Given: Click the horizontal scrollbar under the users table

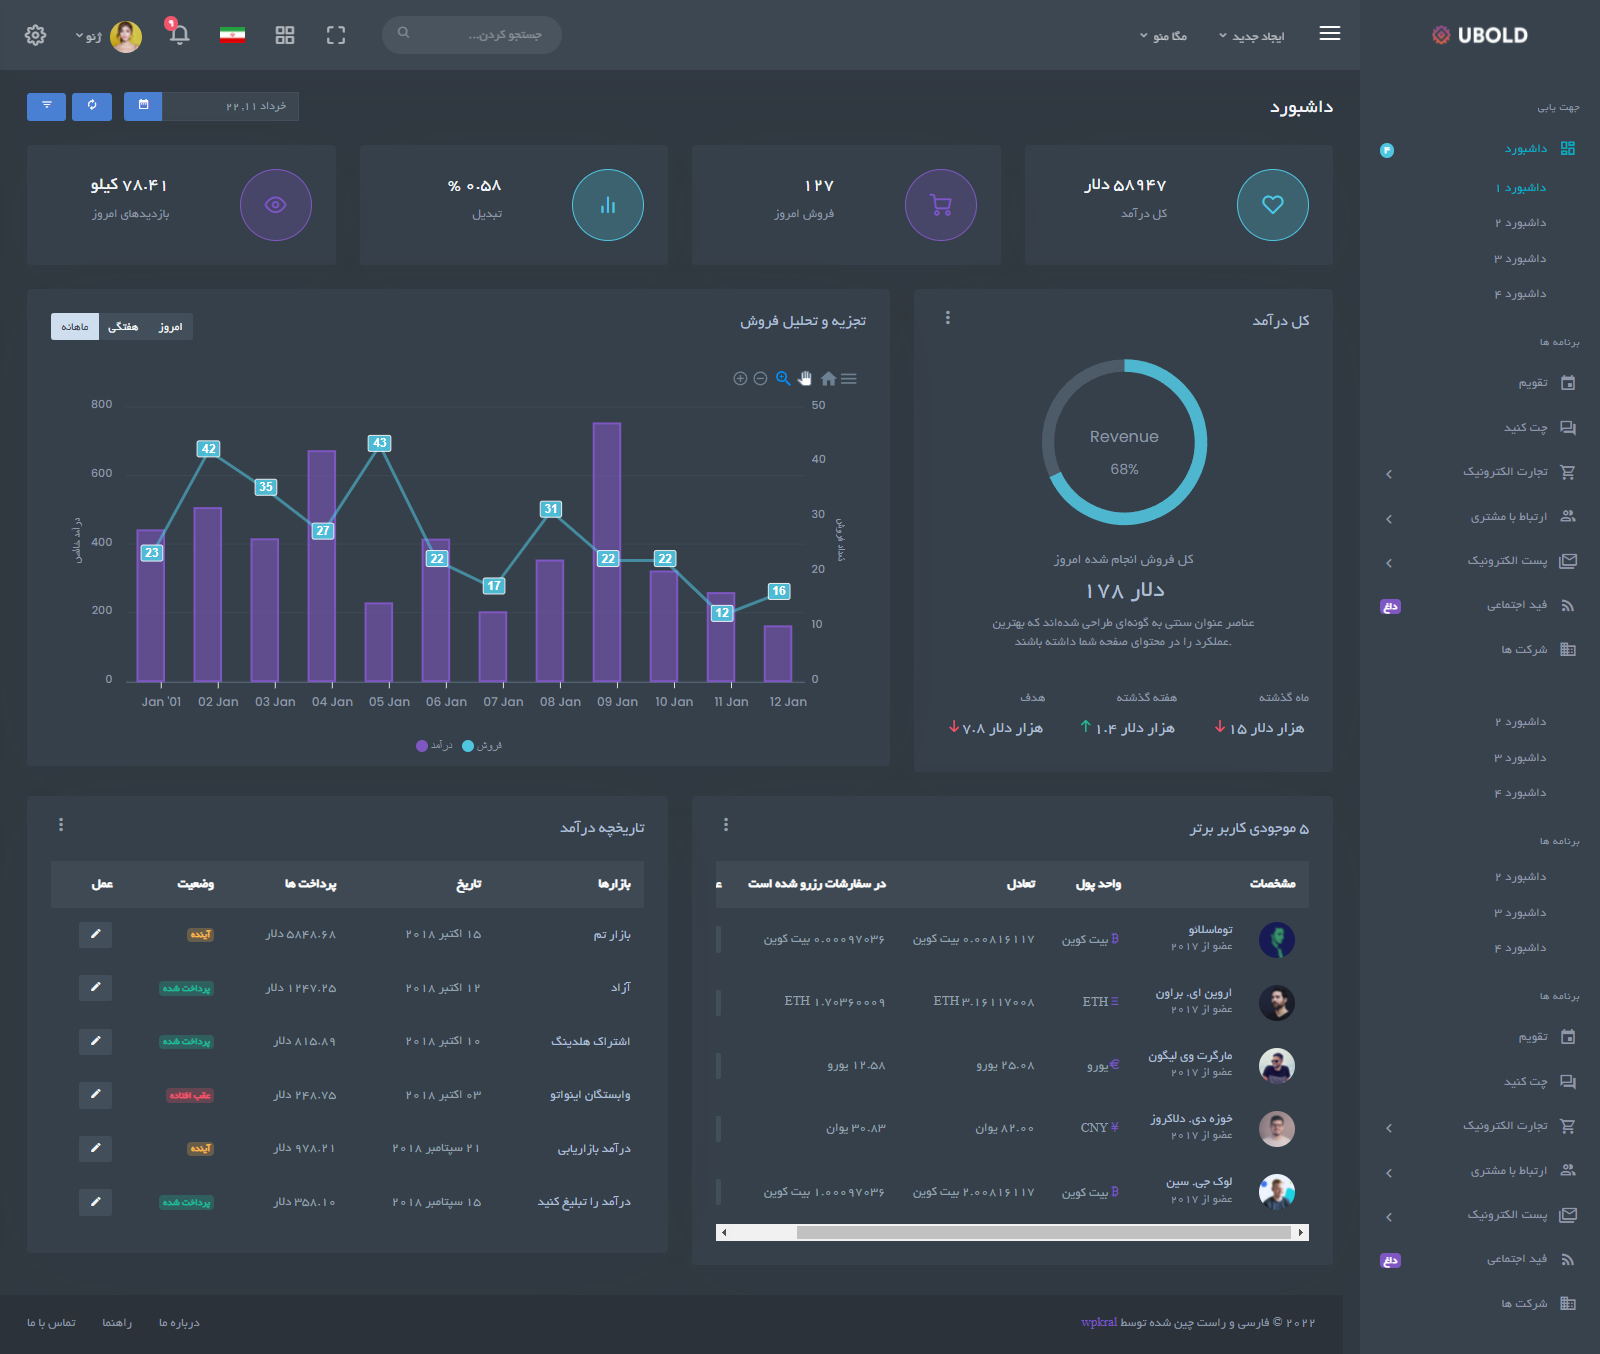Looking at the screenshot, I should coord(1011,1232).
